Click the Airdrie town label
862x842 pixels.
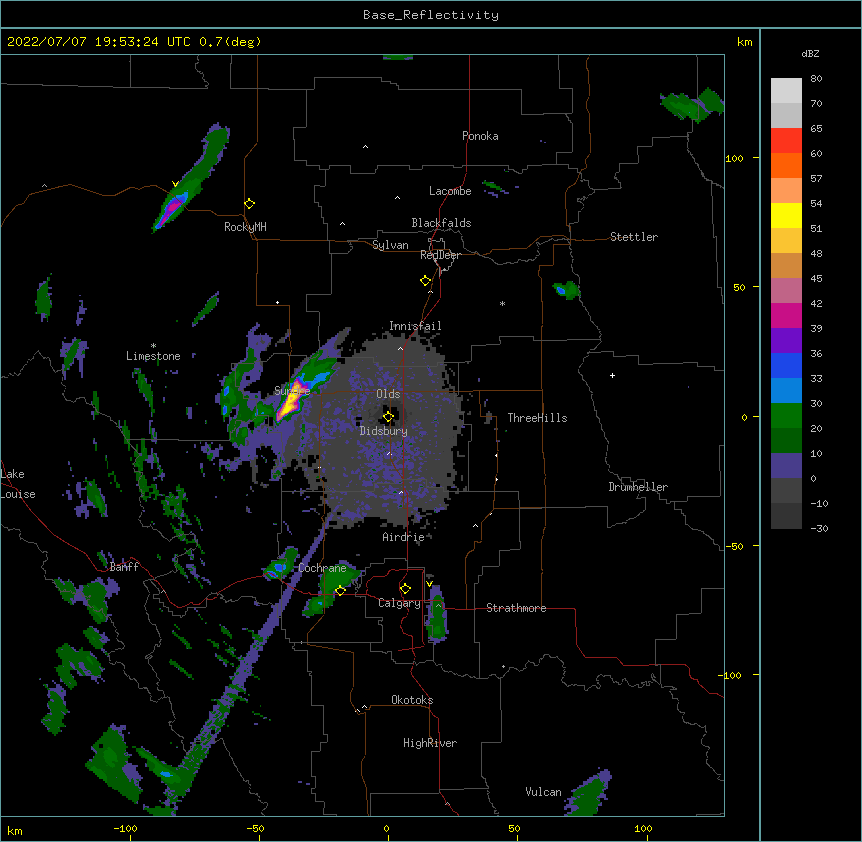click(403, 537)
